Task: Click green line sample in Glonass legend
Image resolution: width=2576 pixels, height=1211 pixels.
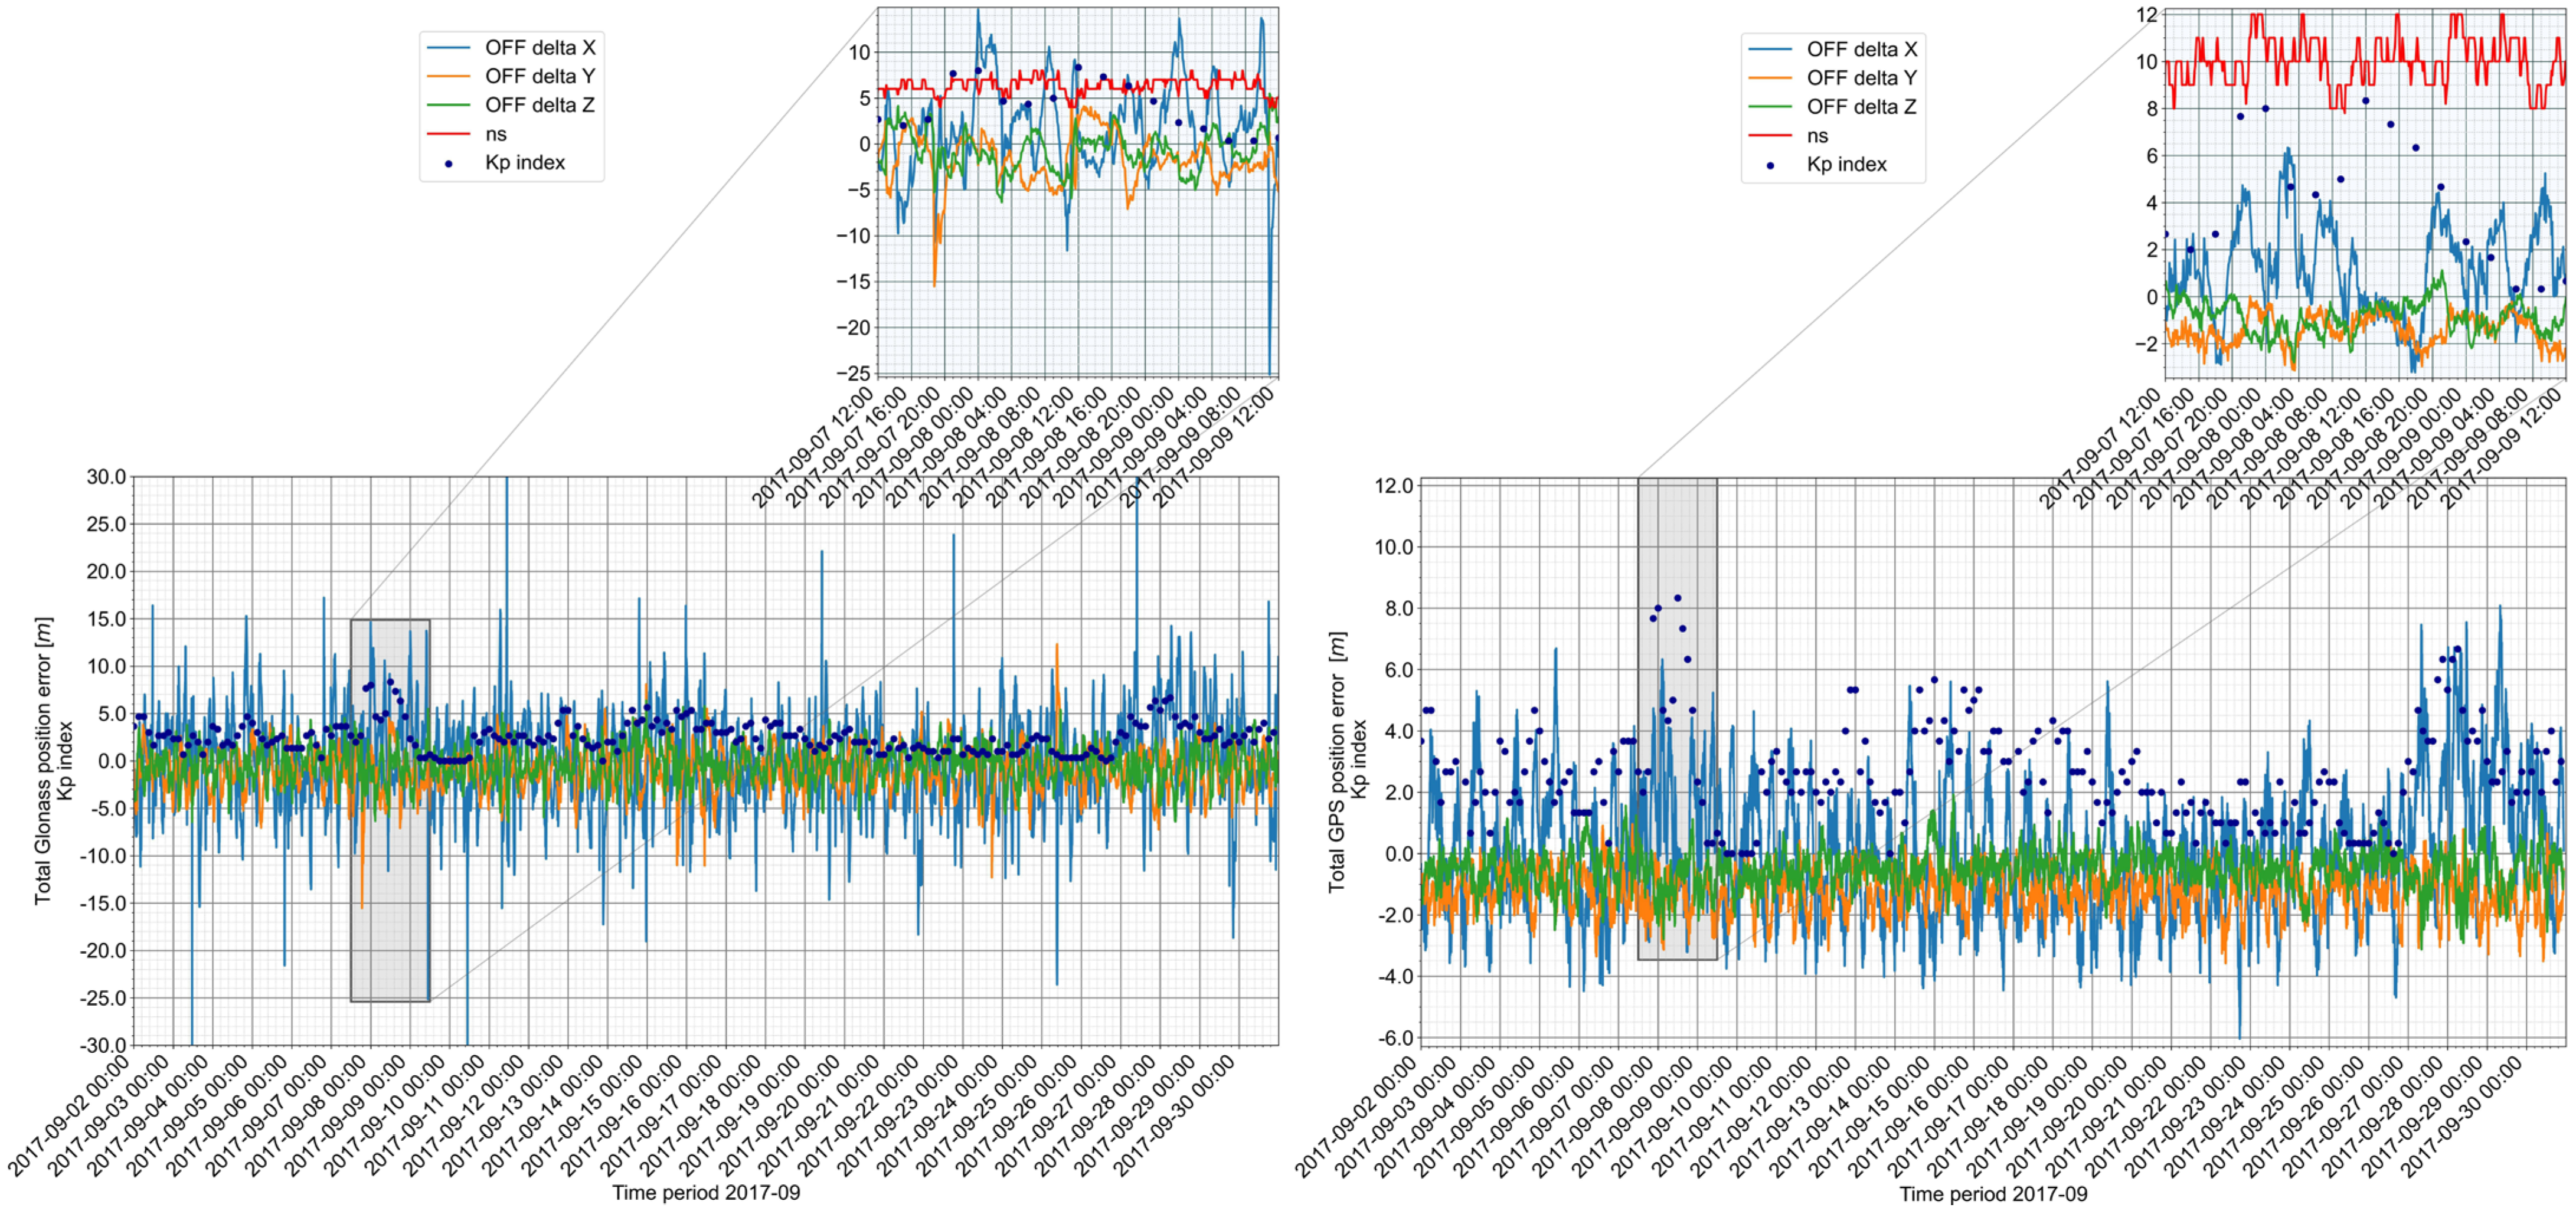Action: pos(448,105)
